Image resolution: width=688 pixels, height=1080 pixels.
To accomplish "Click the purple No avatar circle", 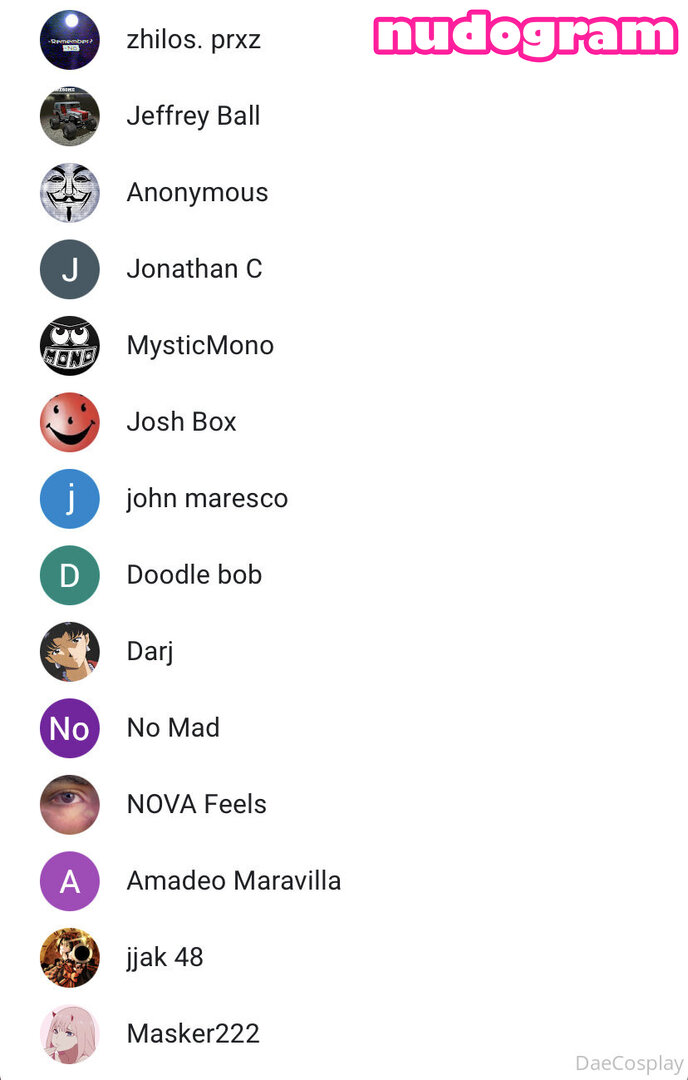I will tap(70, 727).
